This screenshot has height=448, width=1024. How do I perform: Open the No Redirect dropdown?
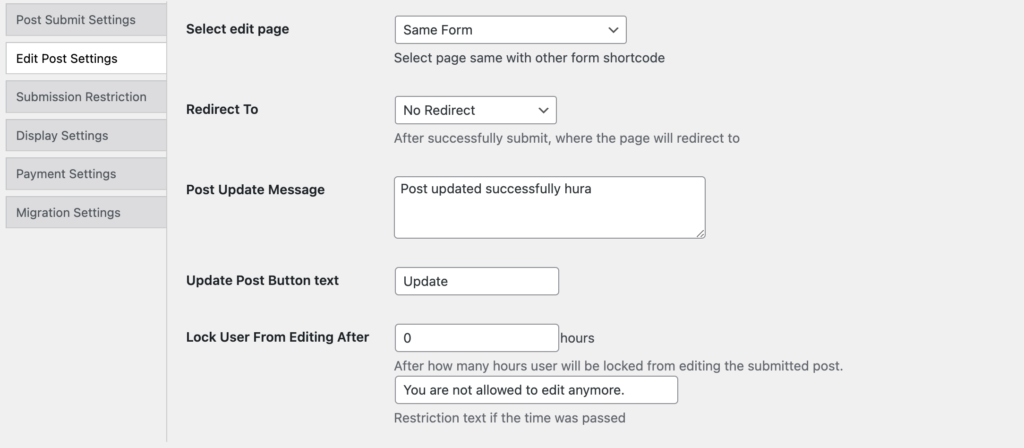pos(465,110)
